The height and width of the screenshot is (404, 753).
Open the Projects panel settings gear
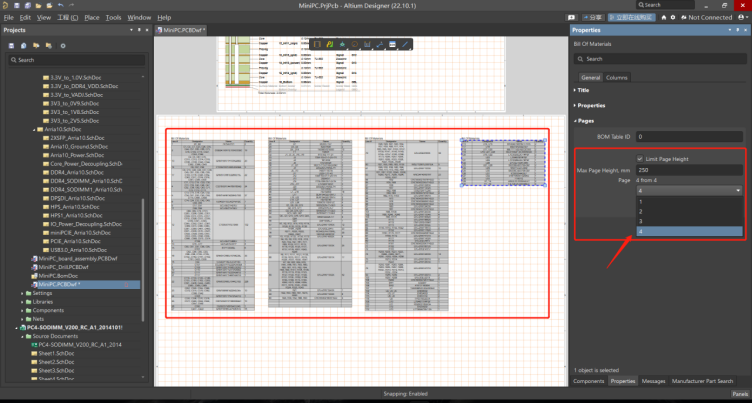point(61,45)
